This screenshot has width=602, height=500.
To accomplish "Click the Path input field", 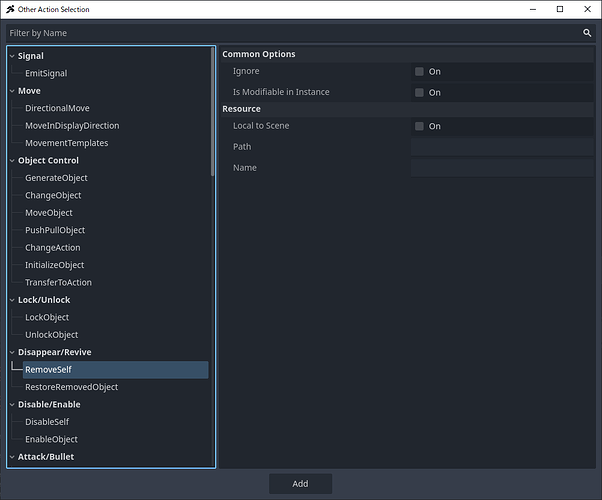I will 501,147.
